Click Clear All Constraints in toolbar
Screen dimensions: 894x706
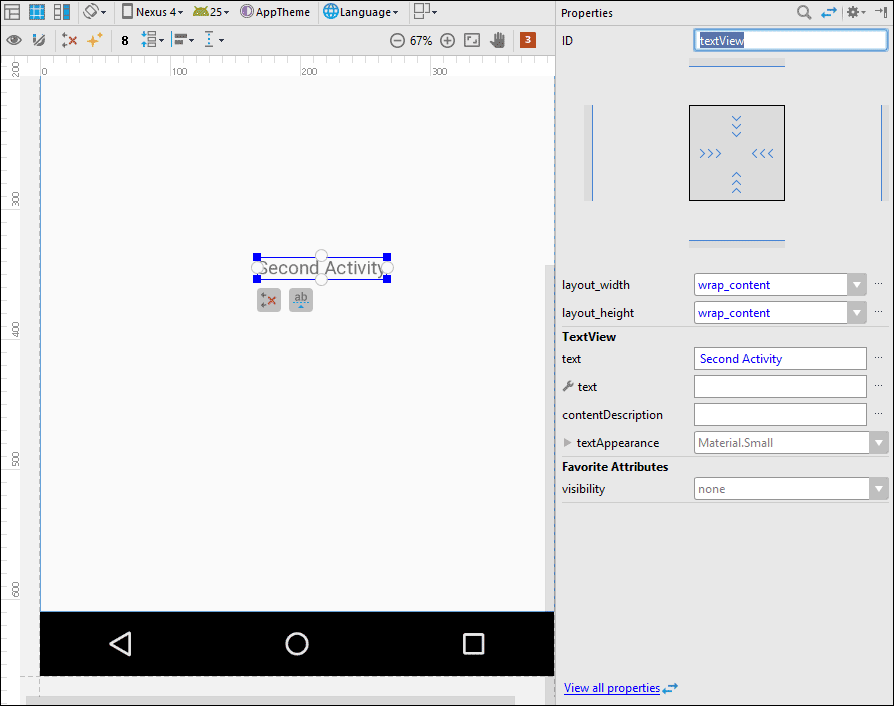click(69, 41)
